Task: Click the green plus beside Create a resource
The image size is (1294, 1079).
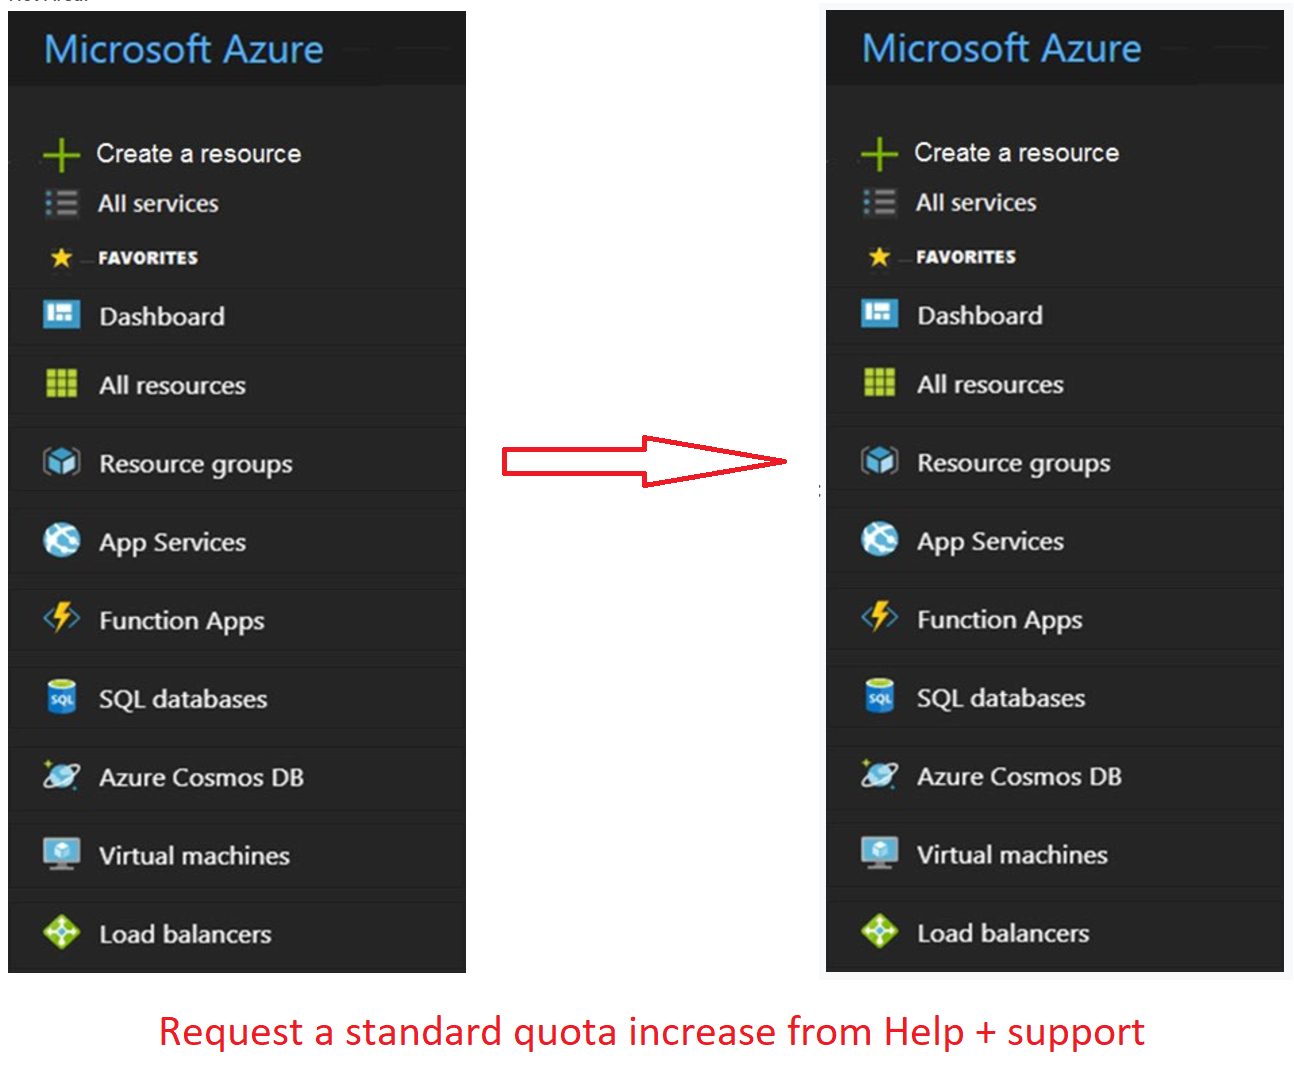Action: (x=60, y=153)
